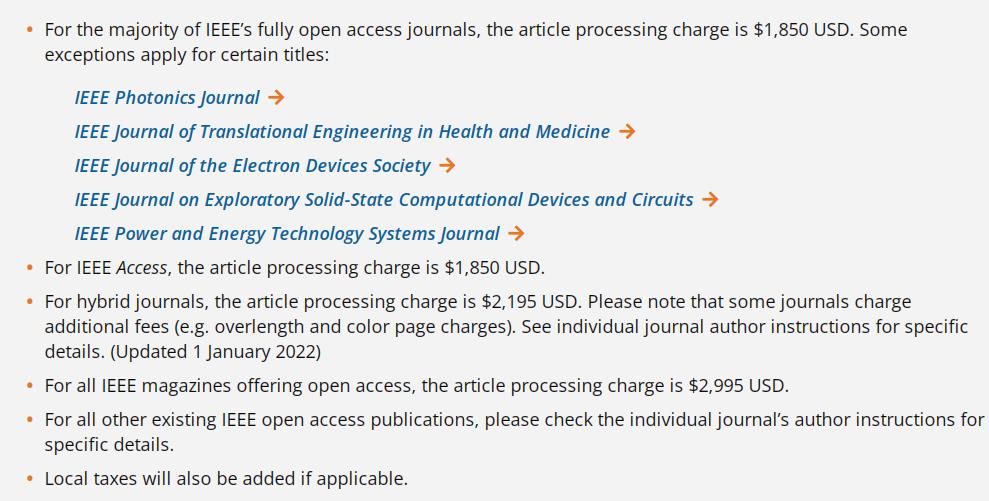Open IEEE Journal on Exploratory Solid-State Computational Devices link
Viewport: 989px width, 501px height.
[x=384, y=200]
